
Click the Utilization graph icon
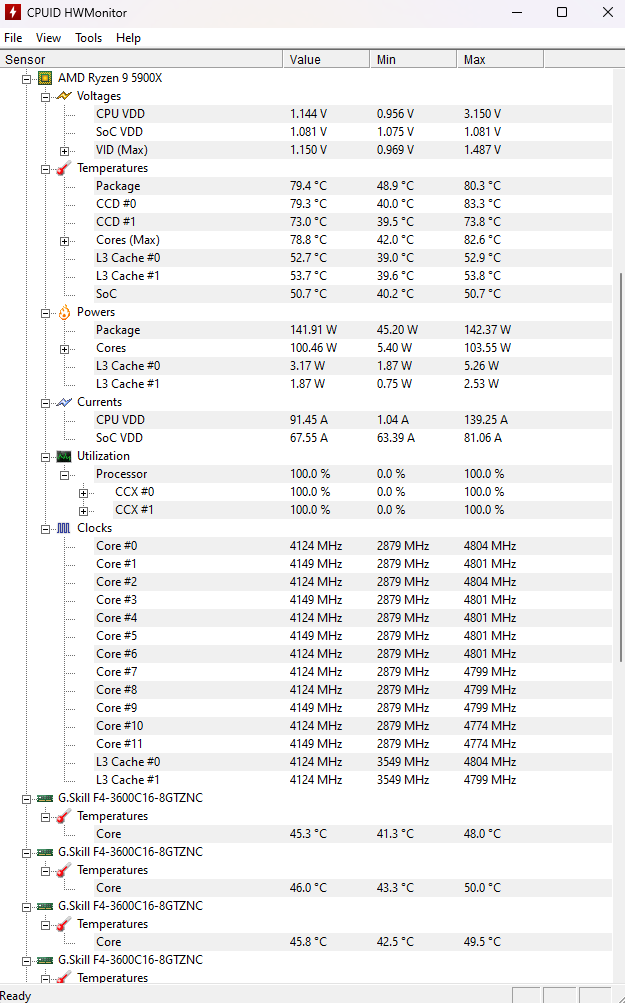click(64, 456)
